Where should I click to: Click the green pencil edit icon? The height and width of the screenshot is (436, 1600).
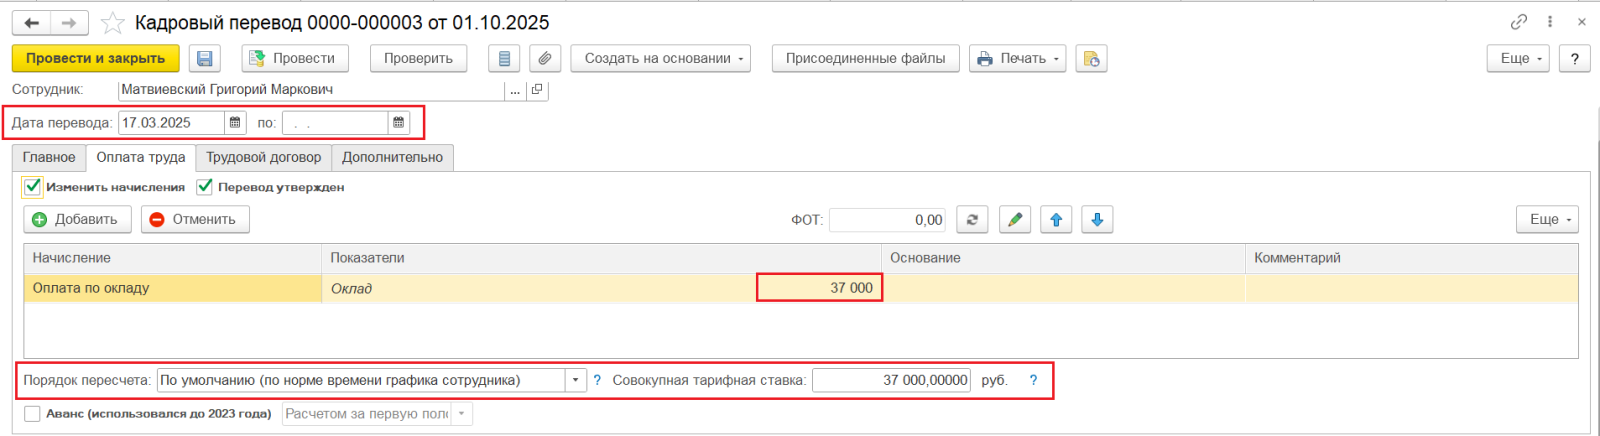(1015, 220)
